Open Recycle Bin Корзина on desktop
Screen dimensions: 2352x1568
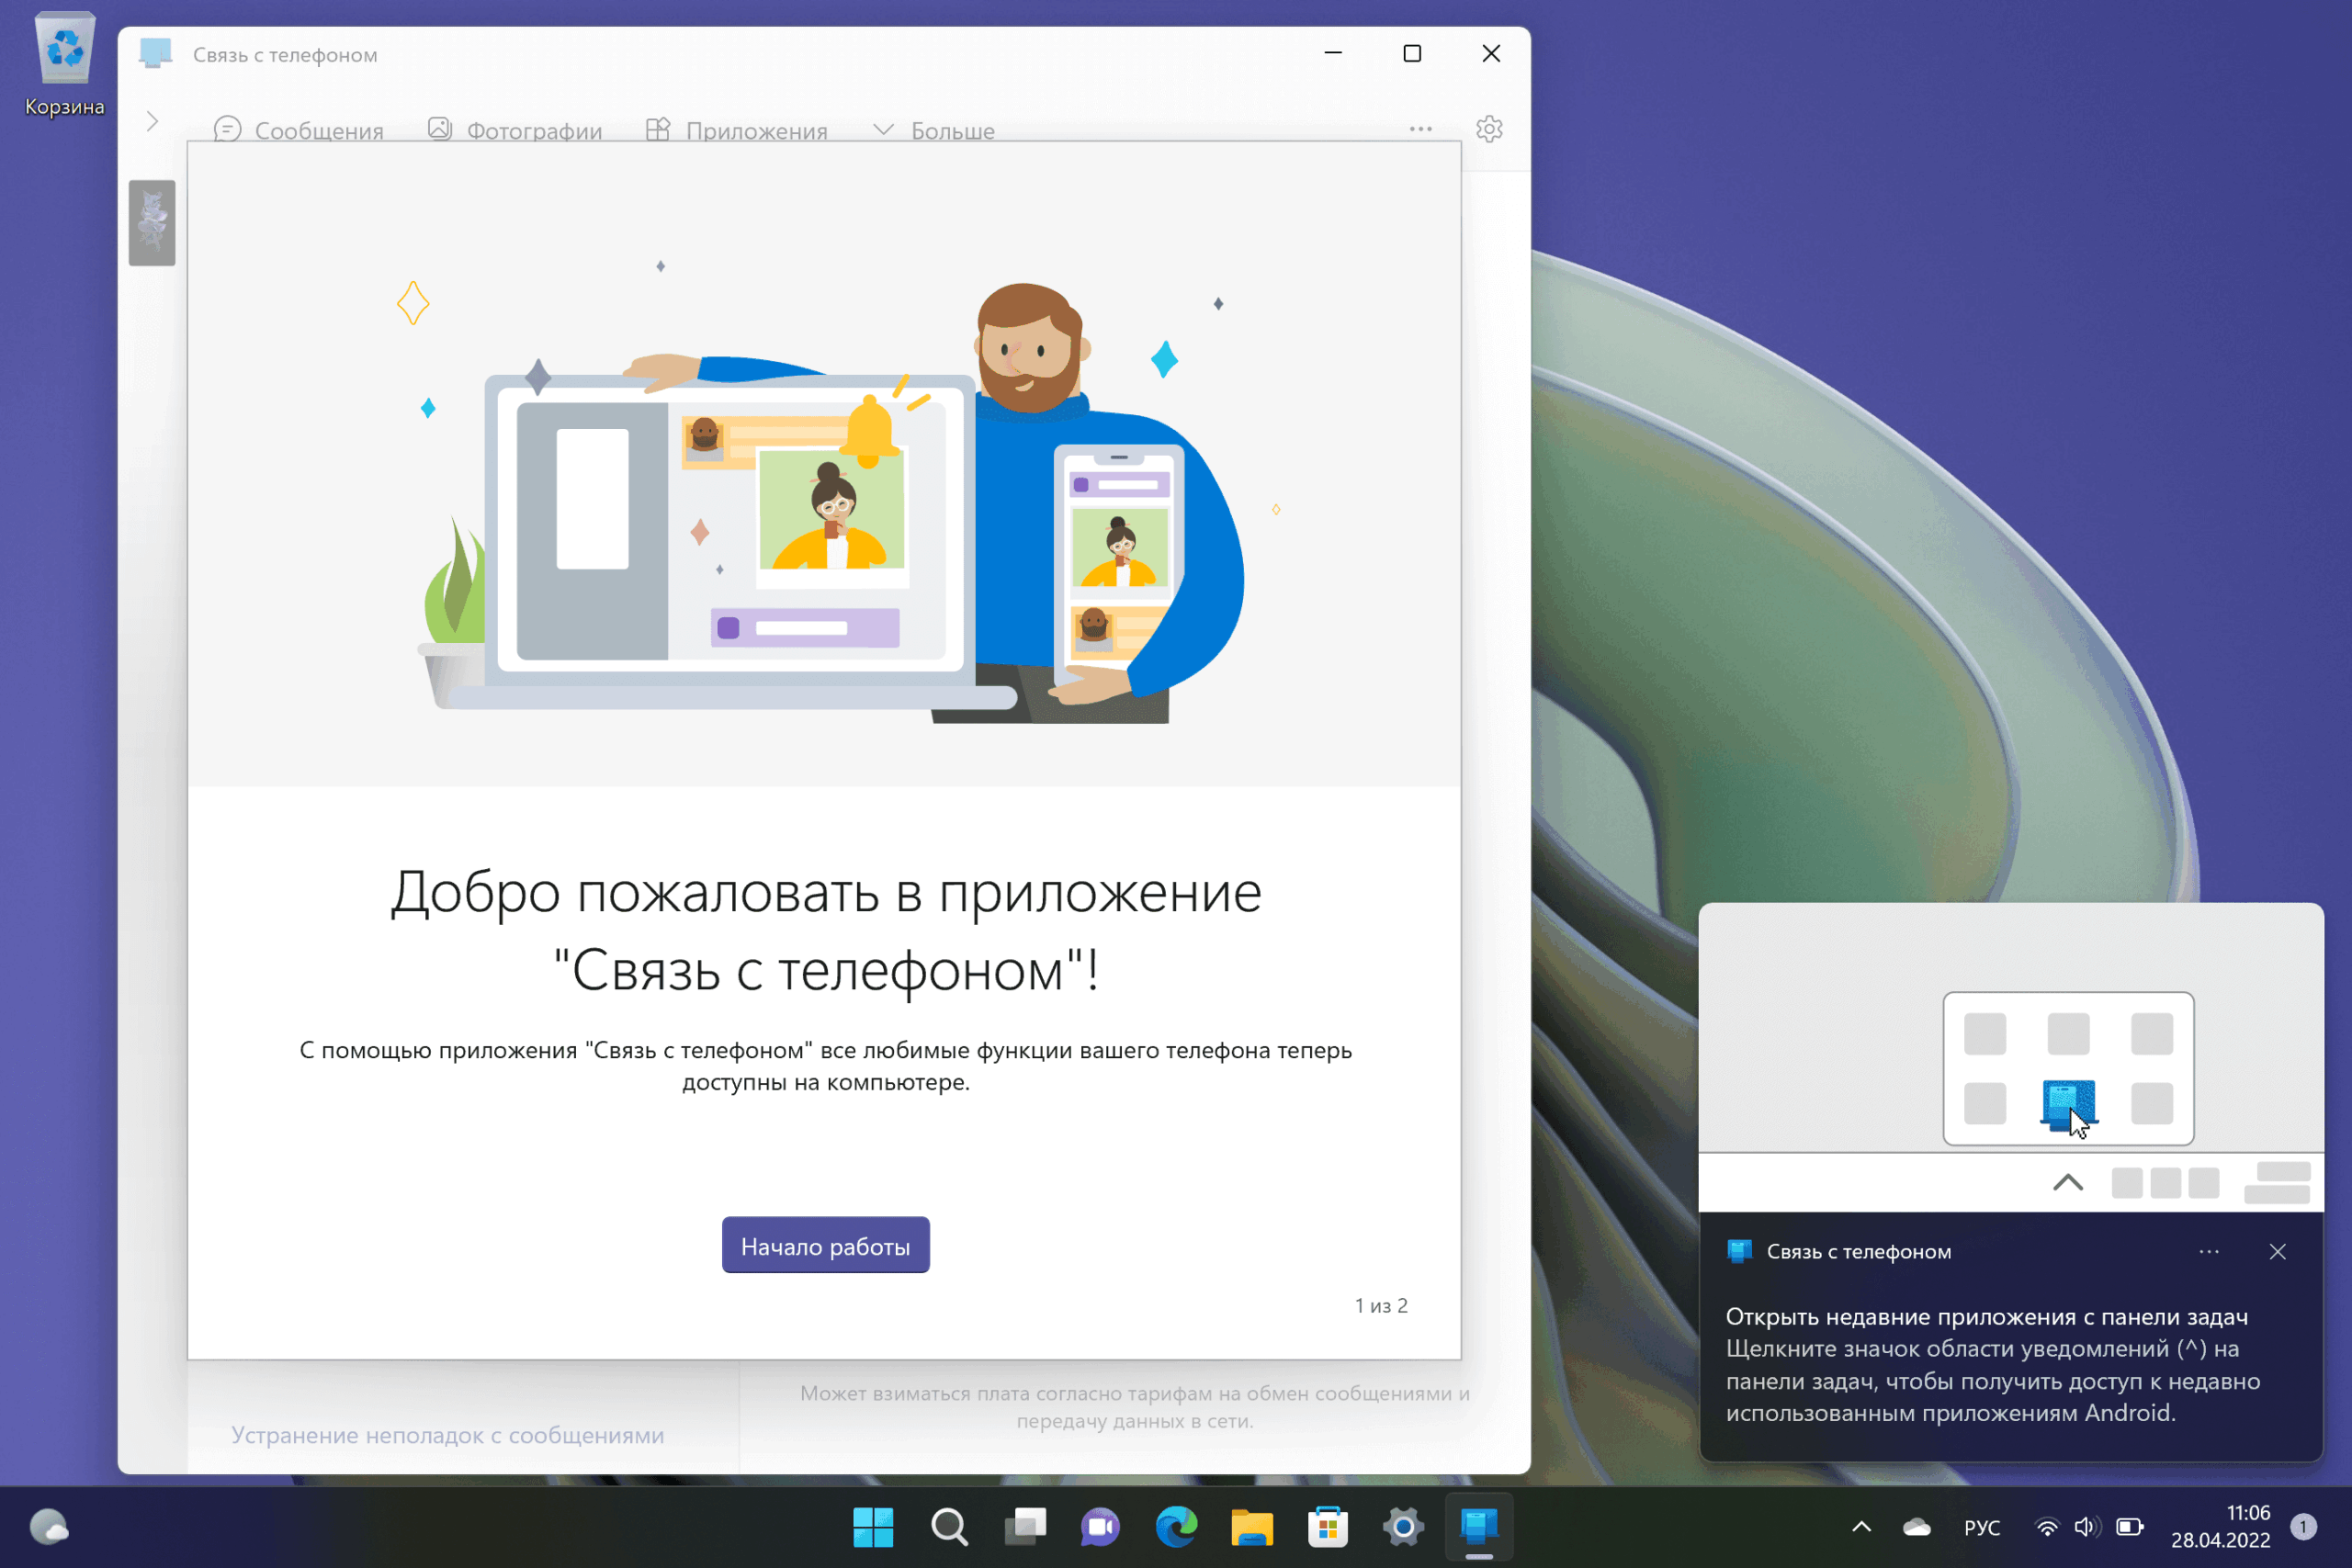[x=64, y=63]
